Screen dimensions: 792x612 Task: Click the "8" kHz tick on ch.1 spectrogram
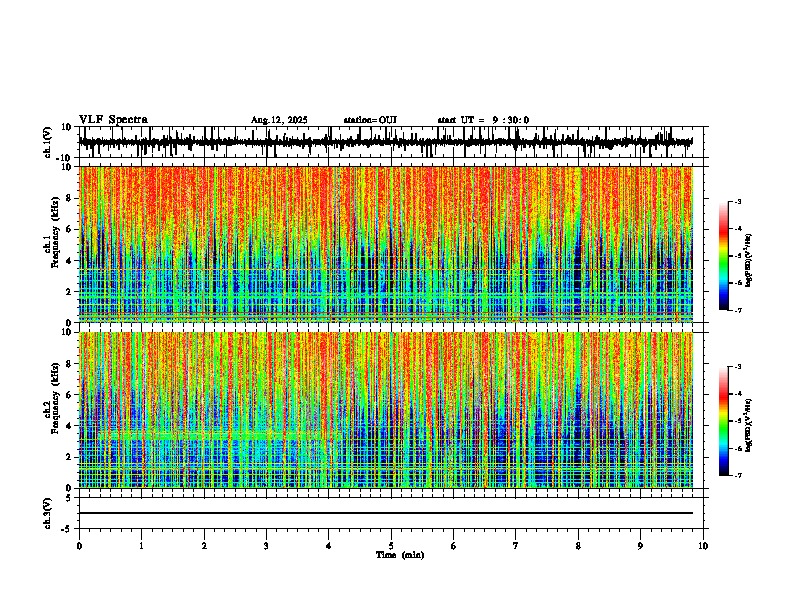coord(69,198)
